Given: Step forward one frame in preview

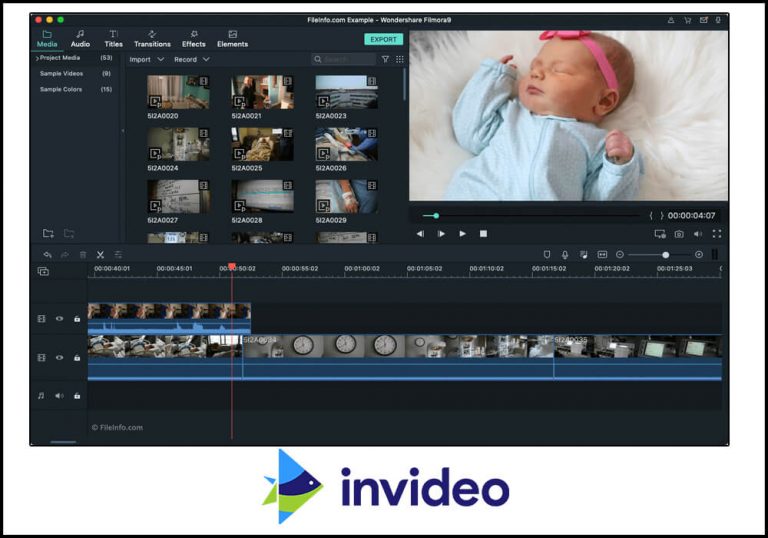Looking at the screenshot, I should (441, 234).
